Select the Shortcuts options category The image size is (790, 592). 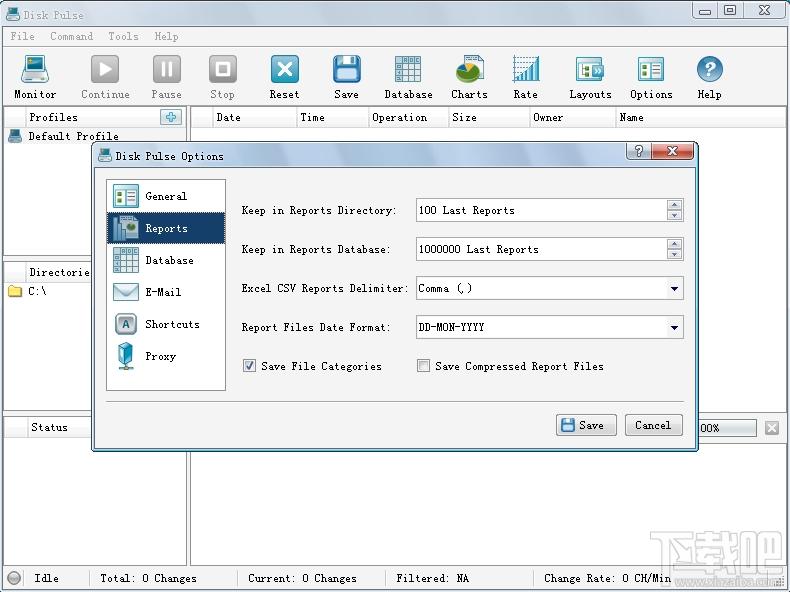[166, 324]
